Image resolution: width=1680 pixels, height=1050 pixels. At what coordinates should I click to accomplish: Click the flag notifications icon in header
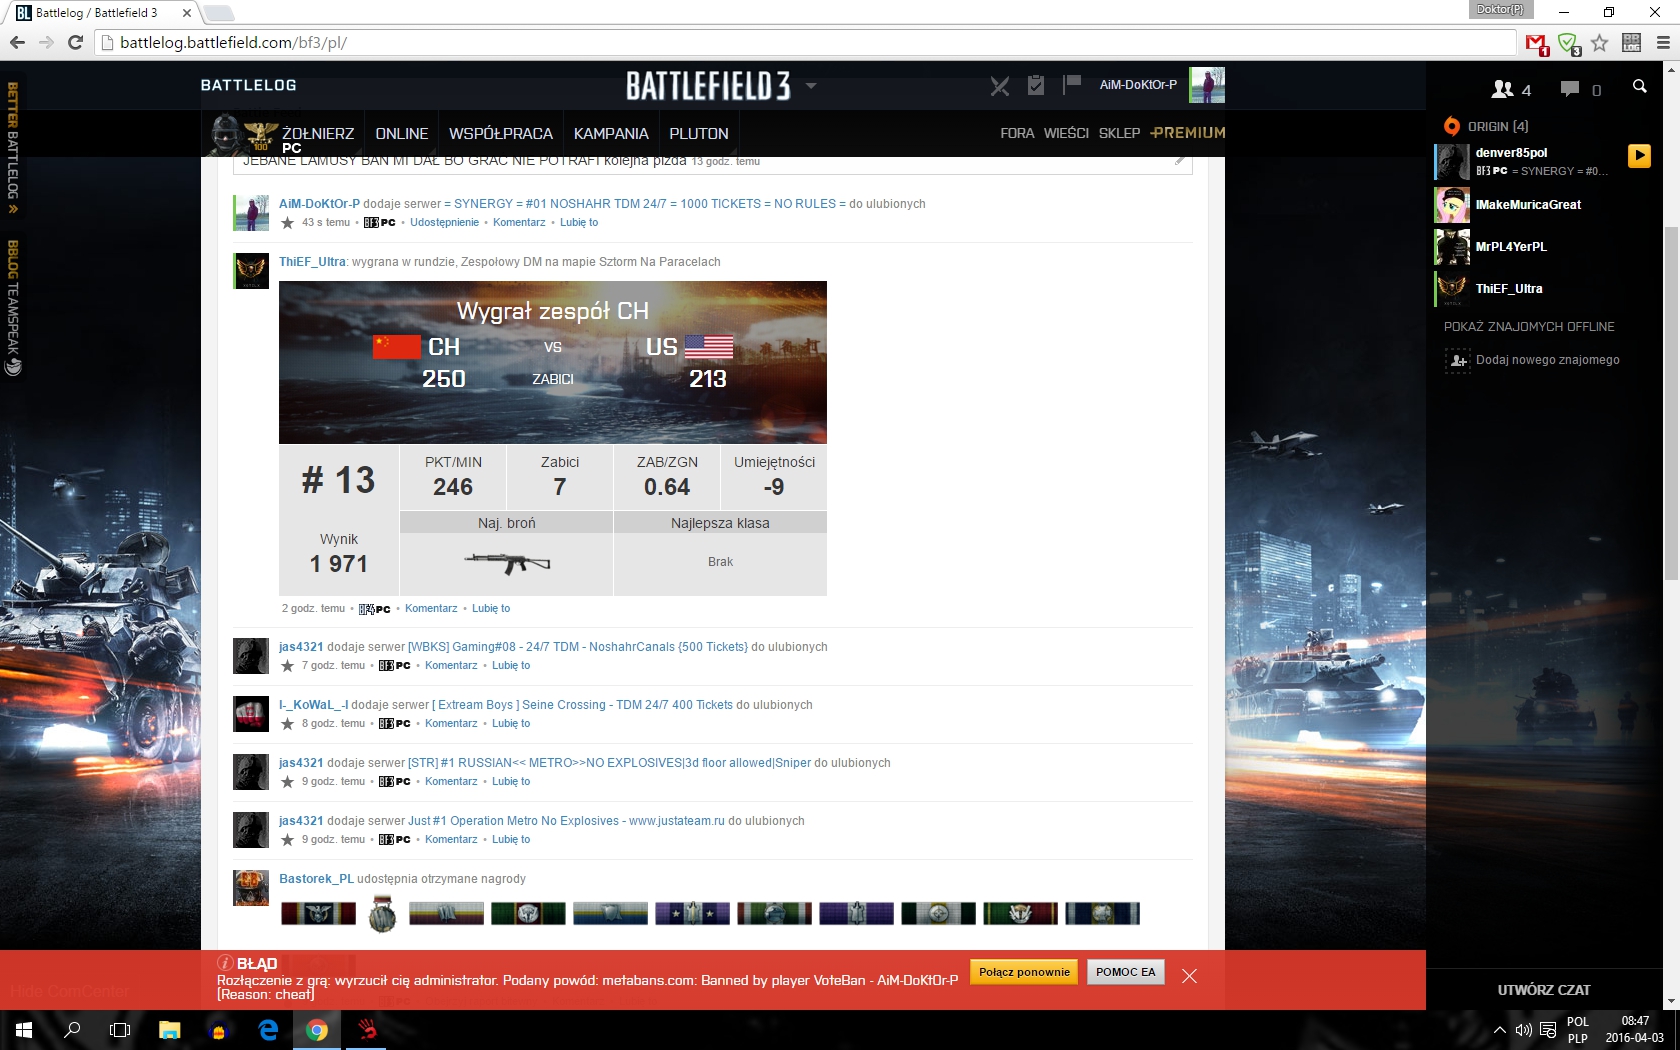(x=1071, y=84)
